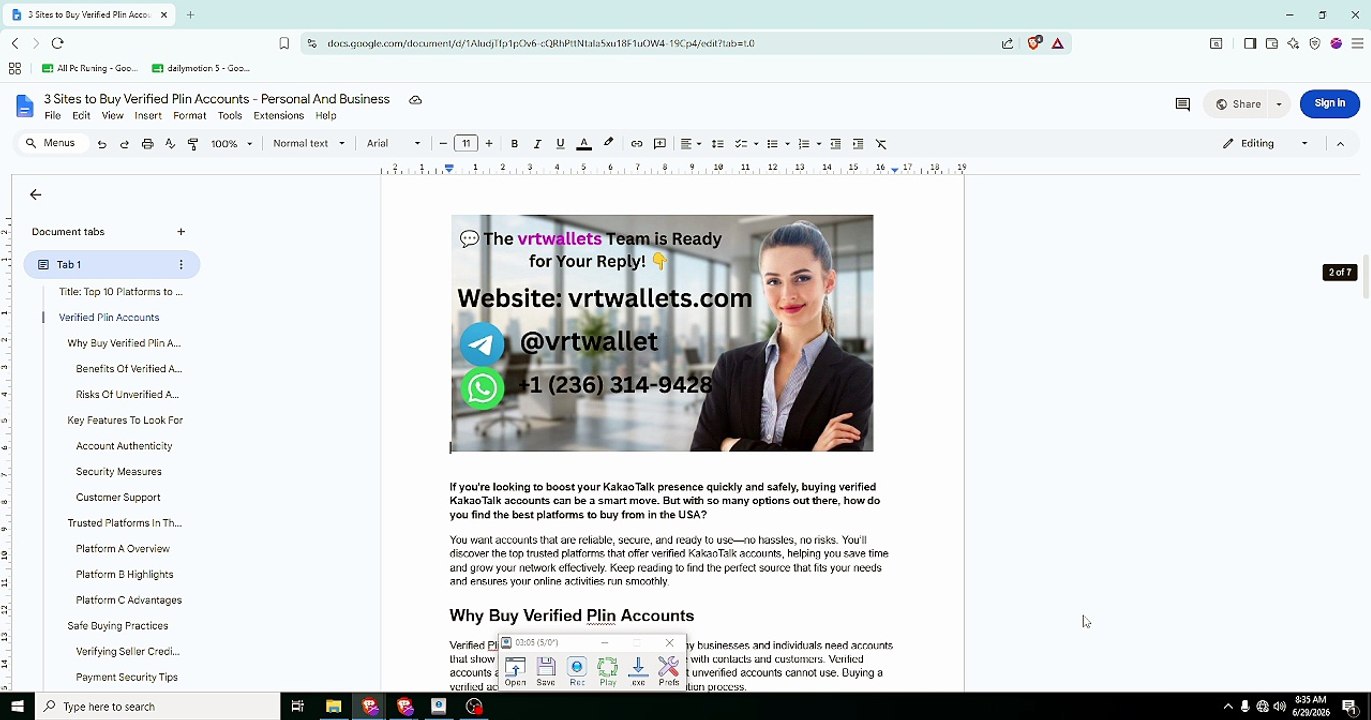Open the Brave Shields lion icon
The height and width of the screenshot is (720, 1371).
(1035, 43)
